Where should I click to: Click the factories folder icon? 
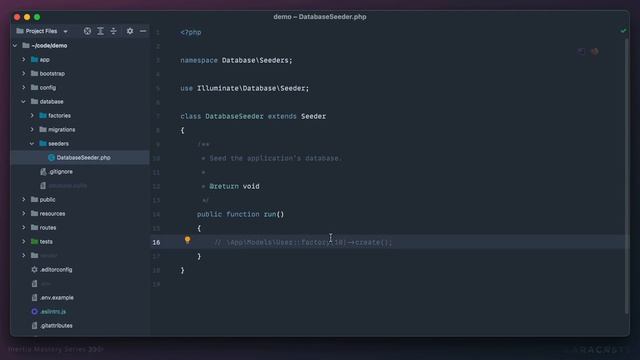coord(43,116)
